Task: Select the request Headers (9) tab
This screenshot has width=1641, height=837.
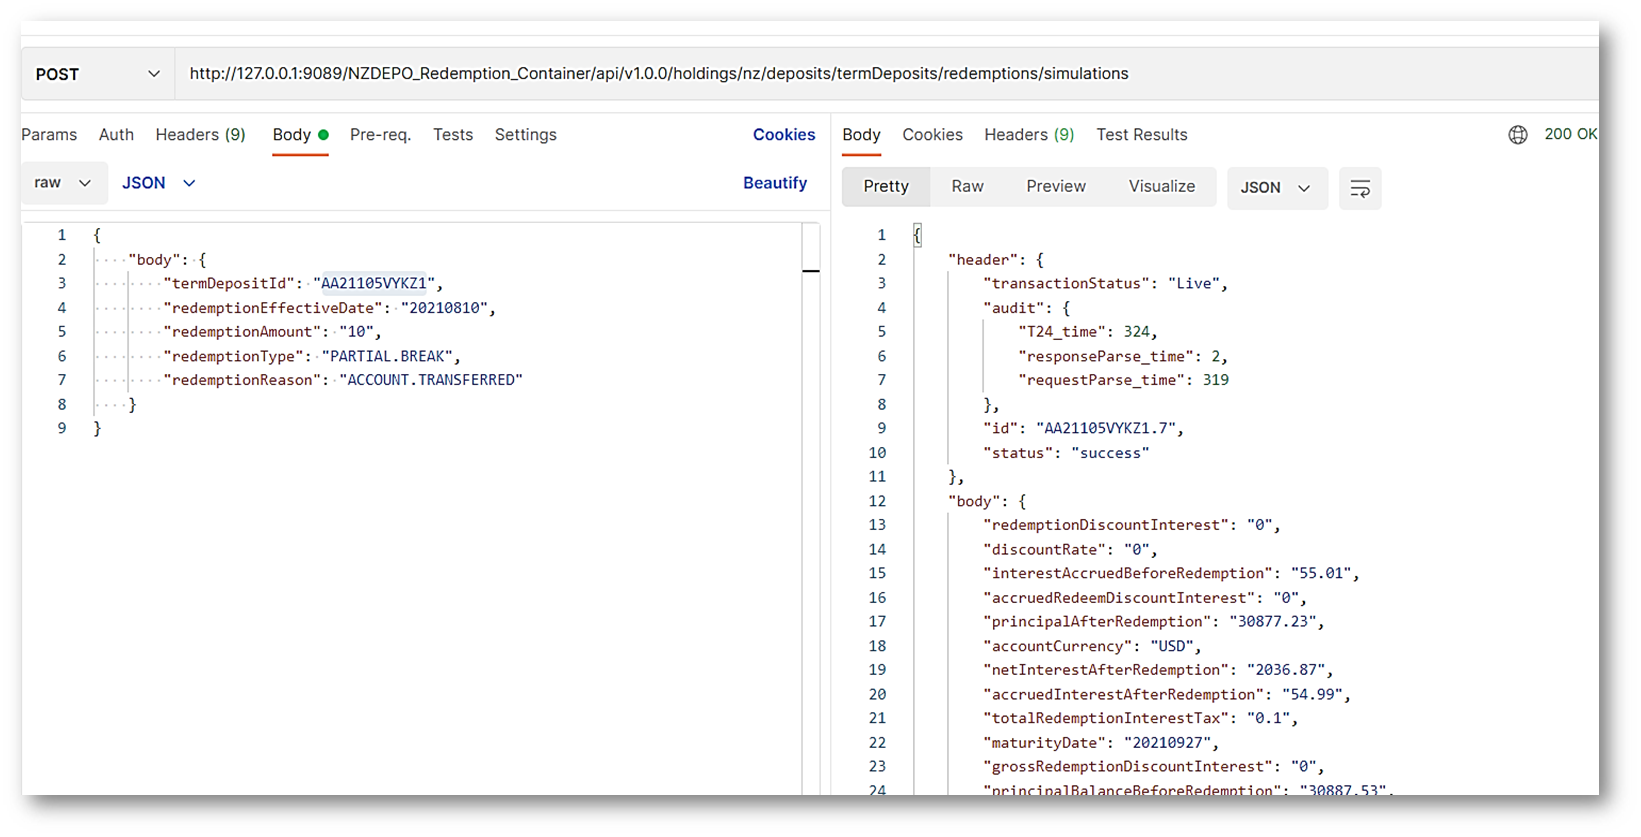Action: (200, 135)
